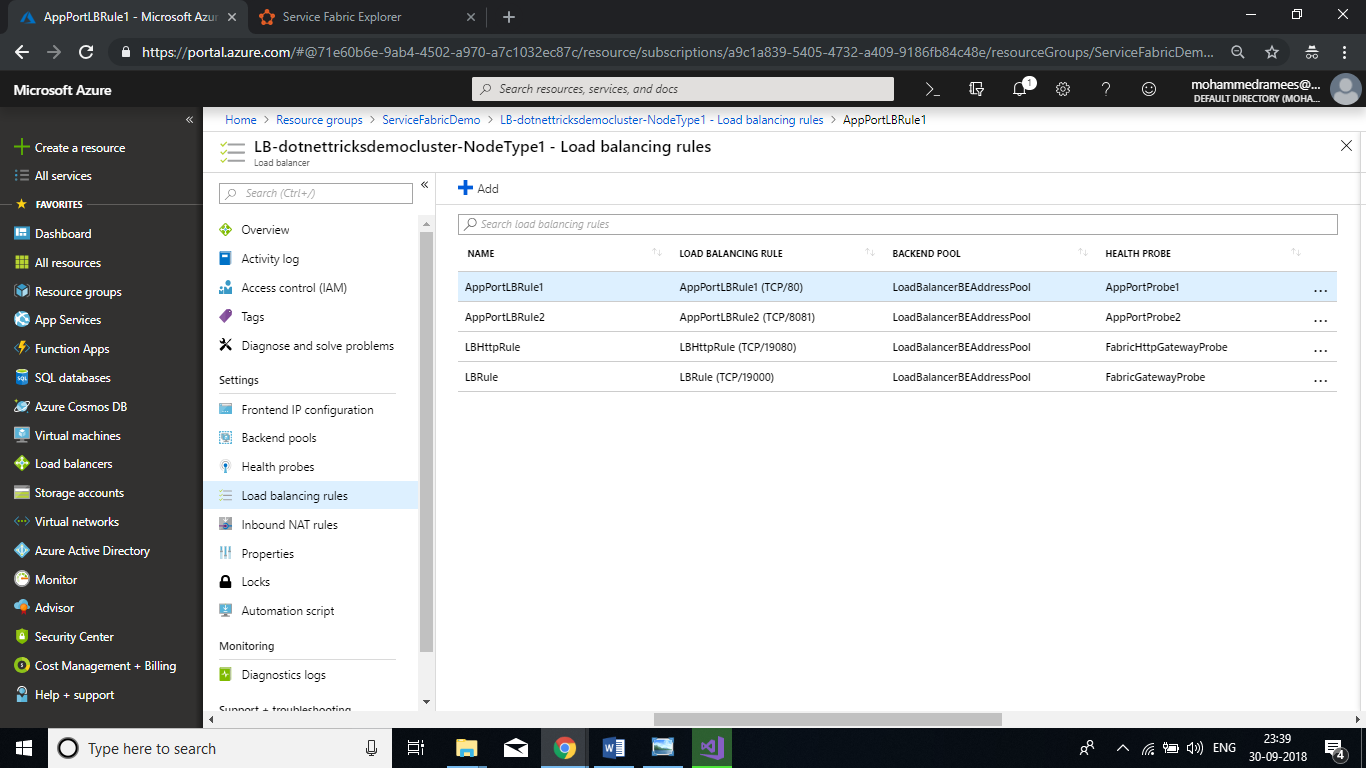
Task: Open Cloud Shell from the top bar
Action: 932,89
